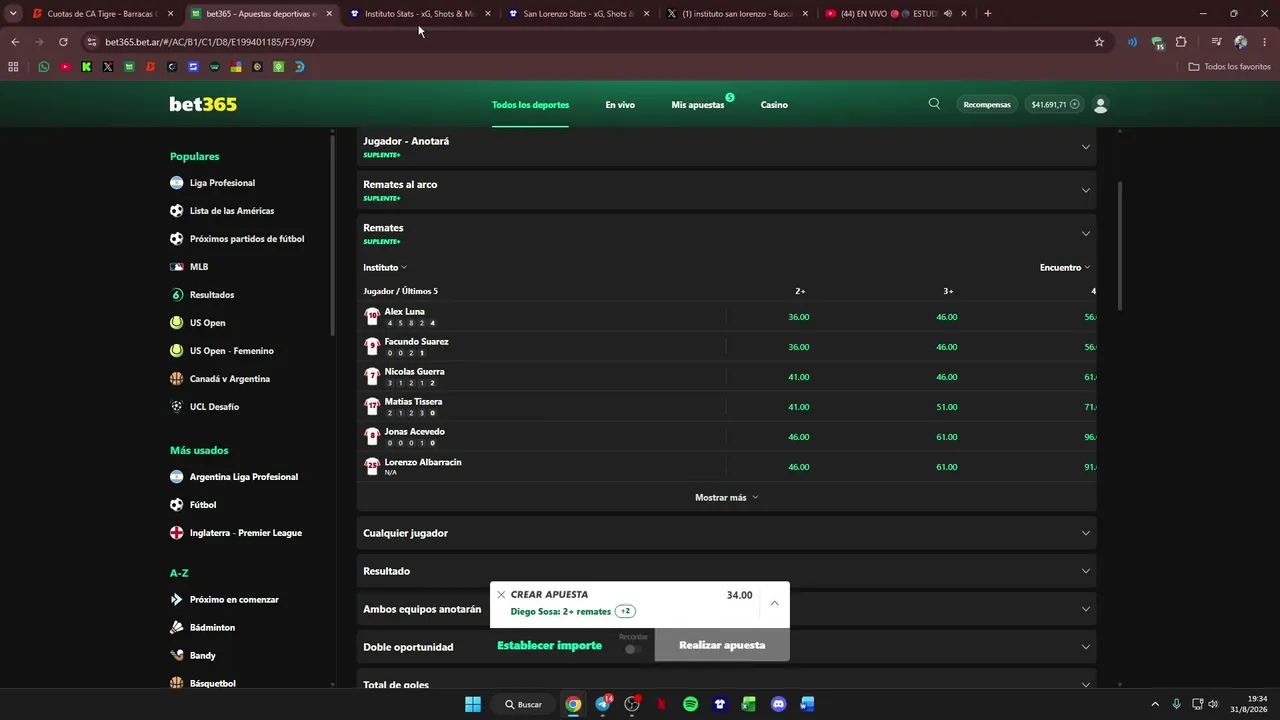The width and height of the screenshot is (1280, 720).
Task: Open Telegram from the taskbar
Action: [x=603, y=704]
